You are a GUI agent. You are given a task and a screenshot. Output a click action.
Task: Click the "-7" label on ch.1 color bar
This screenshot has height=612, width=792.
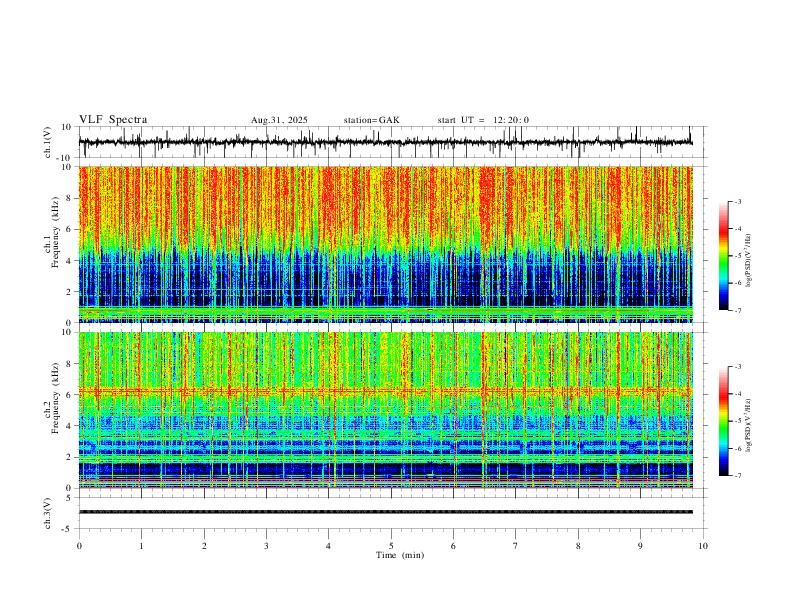coord(737,310)
